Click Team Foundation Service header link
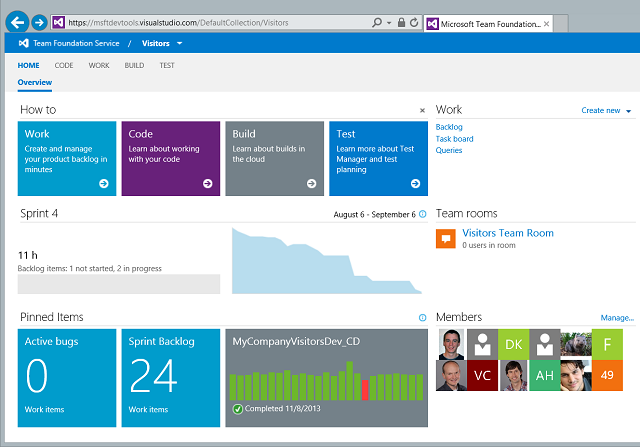The image size is (640, 447). (76, 43)
